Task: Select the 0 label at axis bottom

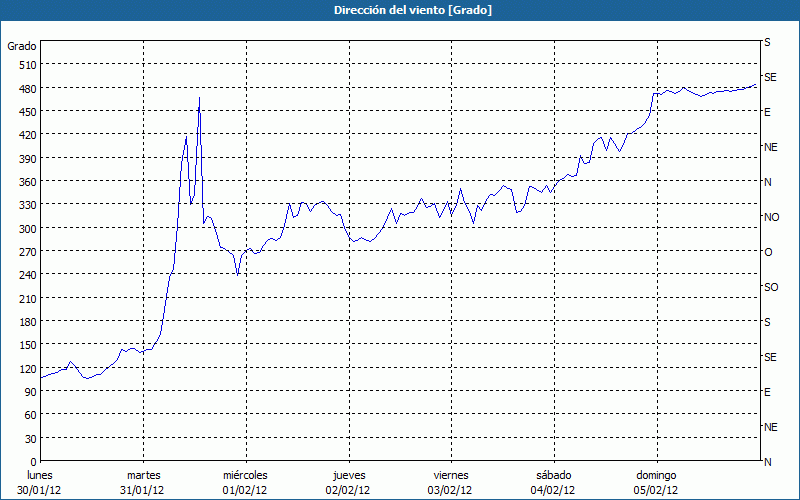Action: (x=32, y=461)
